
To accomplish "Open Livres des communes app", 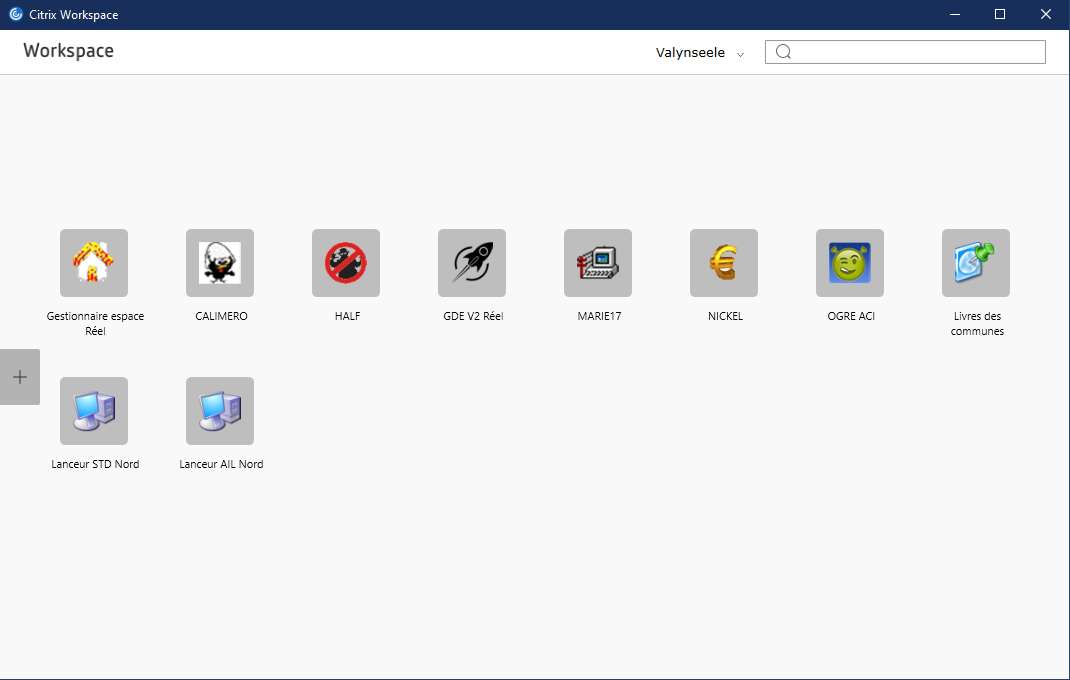I will [976, 263].
